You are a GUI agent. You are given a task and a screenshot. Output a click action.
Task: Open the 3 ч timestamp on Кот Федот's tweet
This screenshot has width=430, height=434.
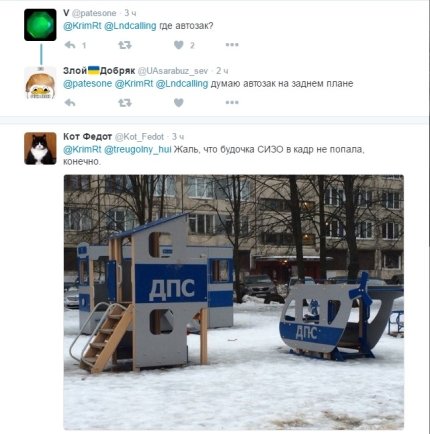178,137
